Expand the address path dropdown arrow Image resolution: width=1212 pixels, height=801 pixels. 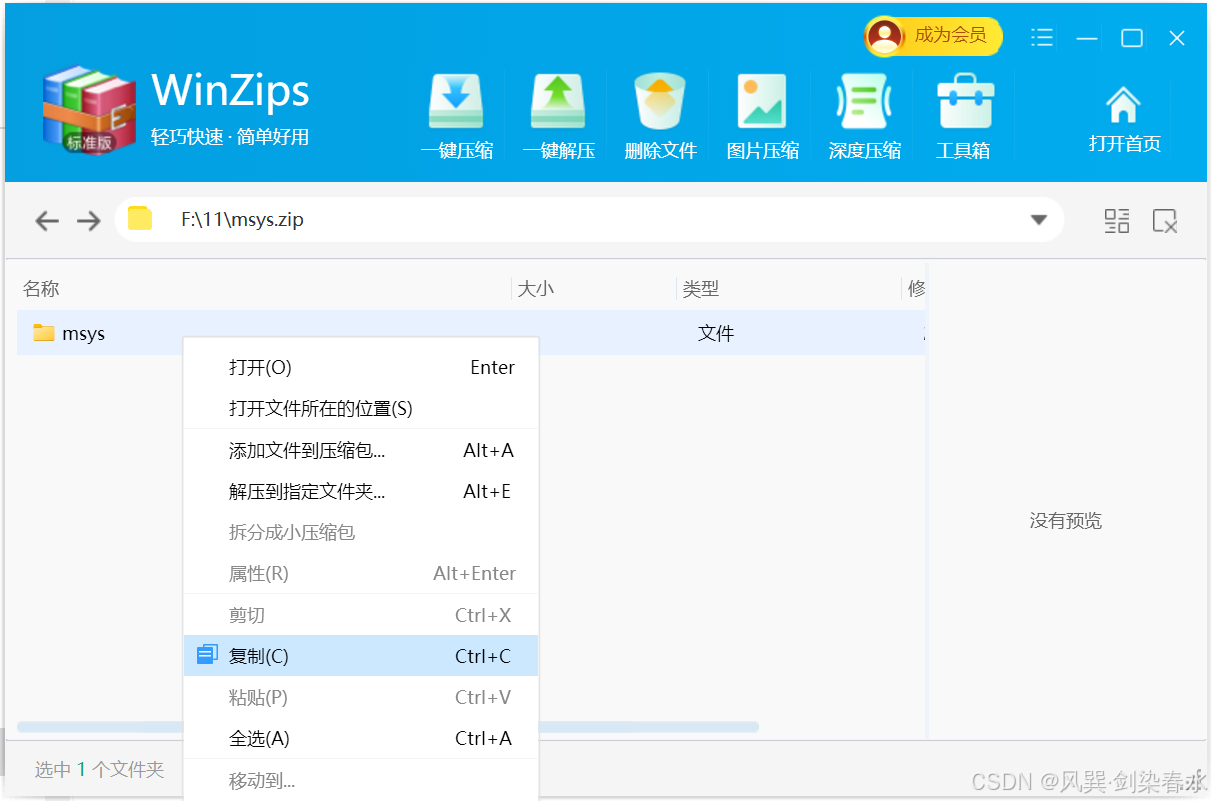(1039, 220)
